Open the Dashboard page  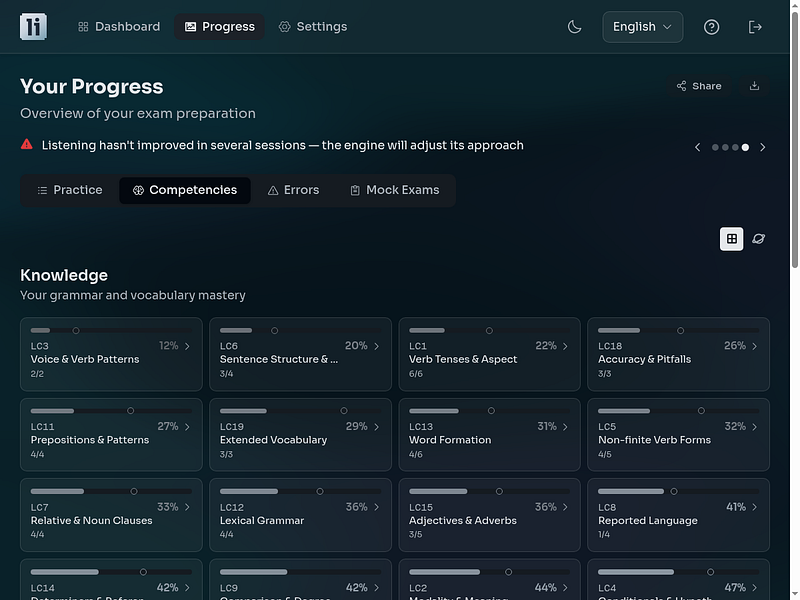pyautogui.click(x=119, y=27)
